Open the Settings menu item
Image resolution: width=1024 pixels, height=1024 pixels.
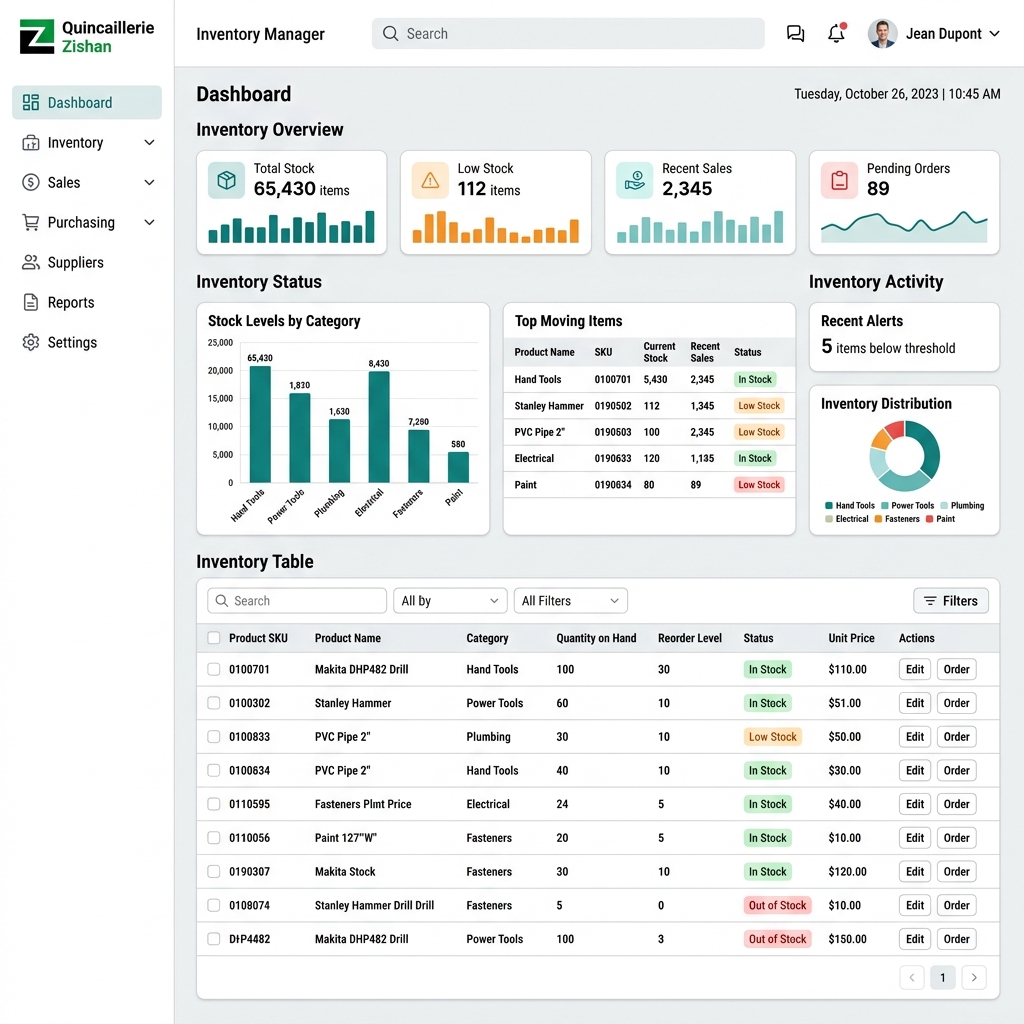click(87, 342)
